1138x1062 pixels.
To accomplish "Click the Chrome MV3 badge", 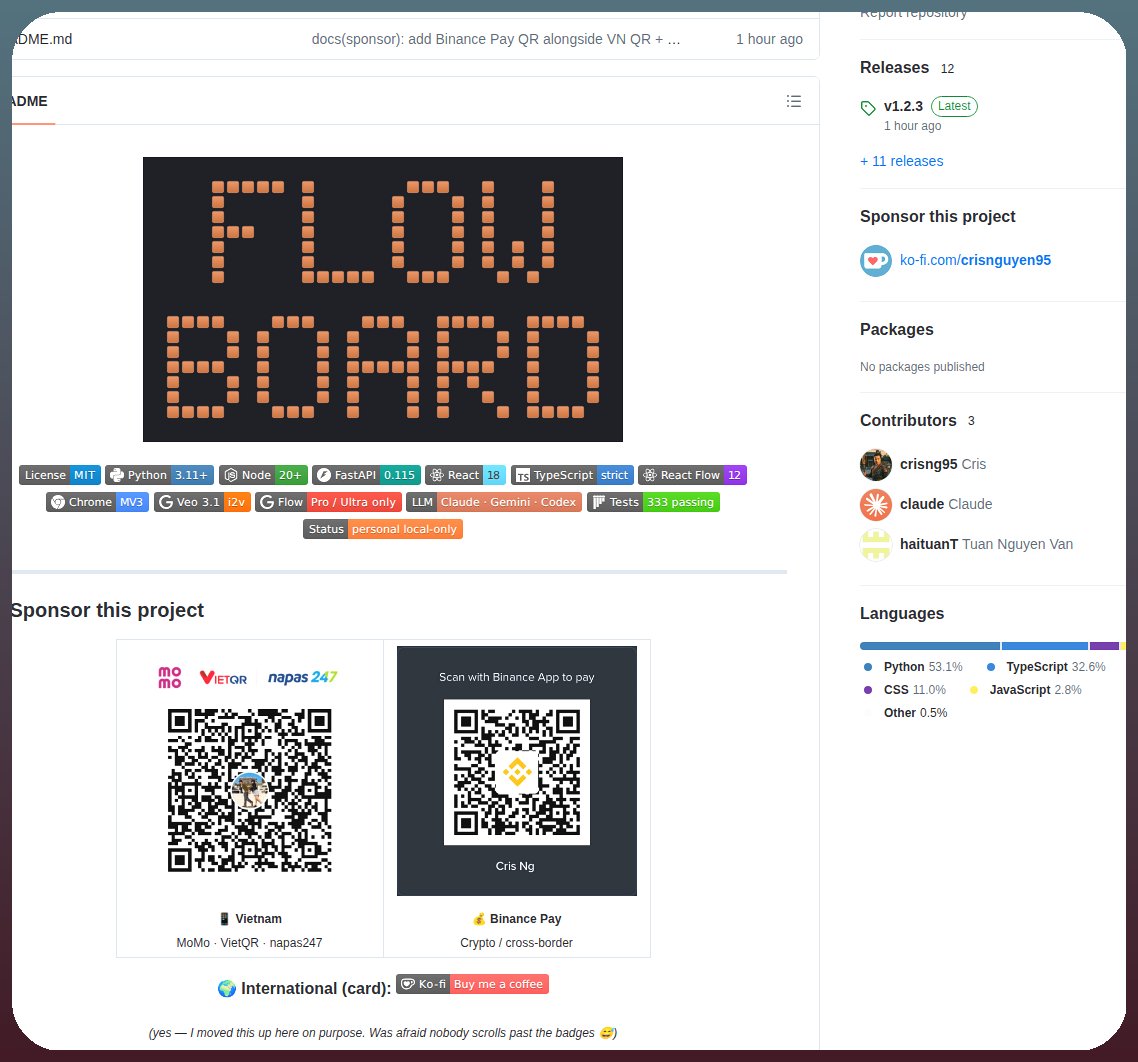I will [97, 502].
